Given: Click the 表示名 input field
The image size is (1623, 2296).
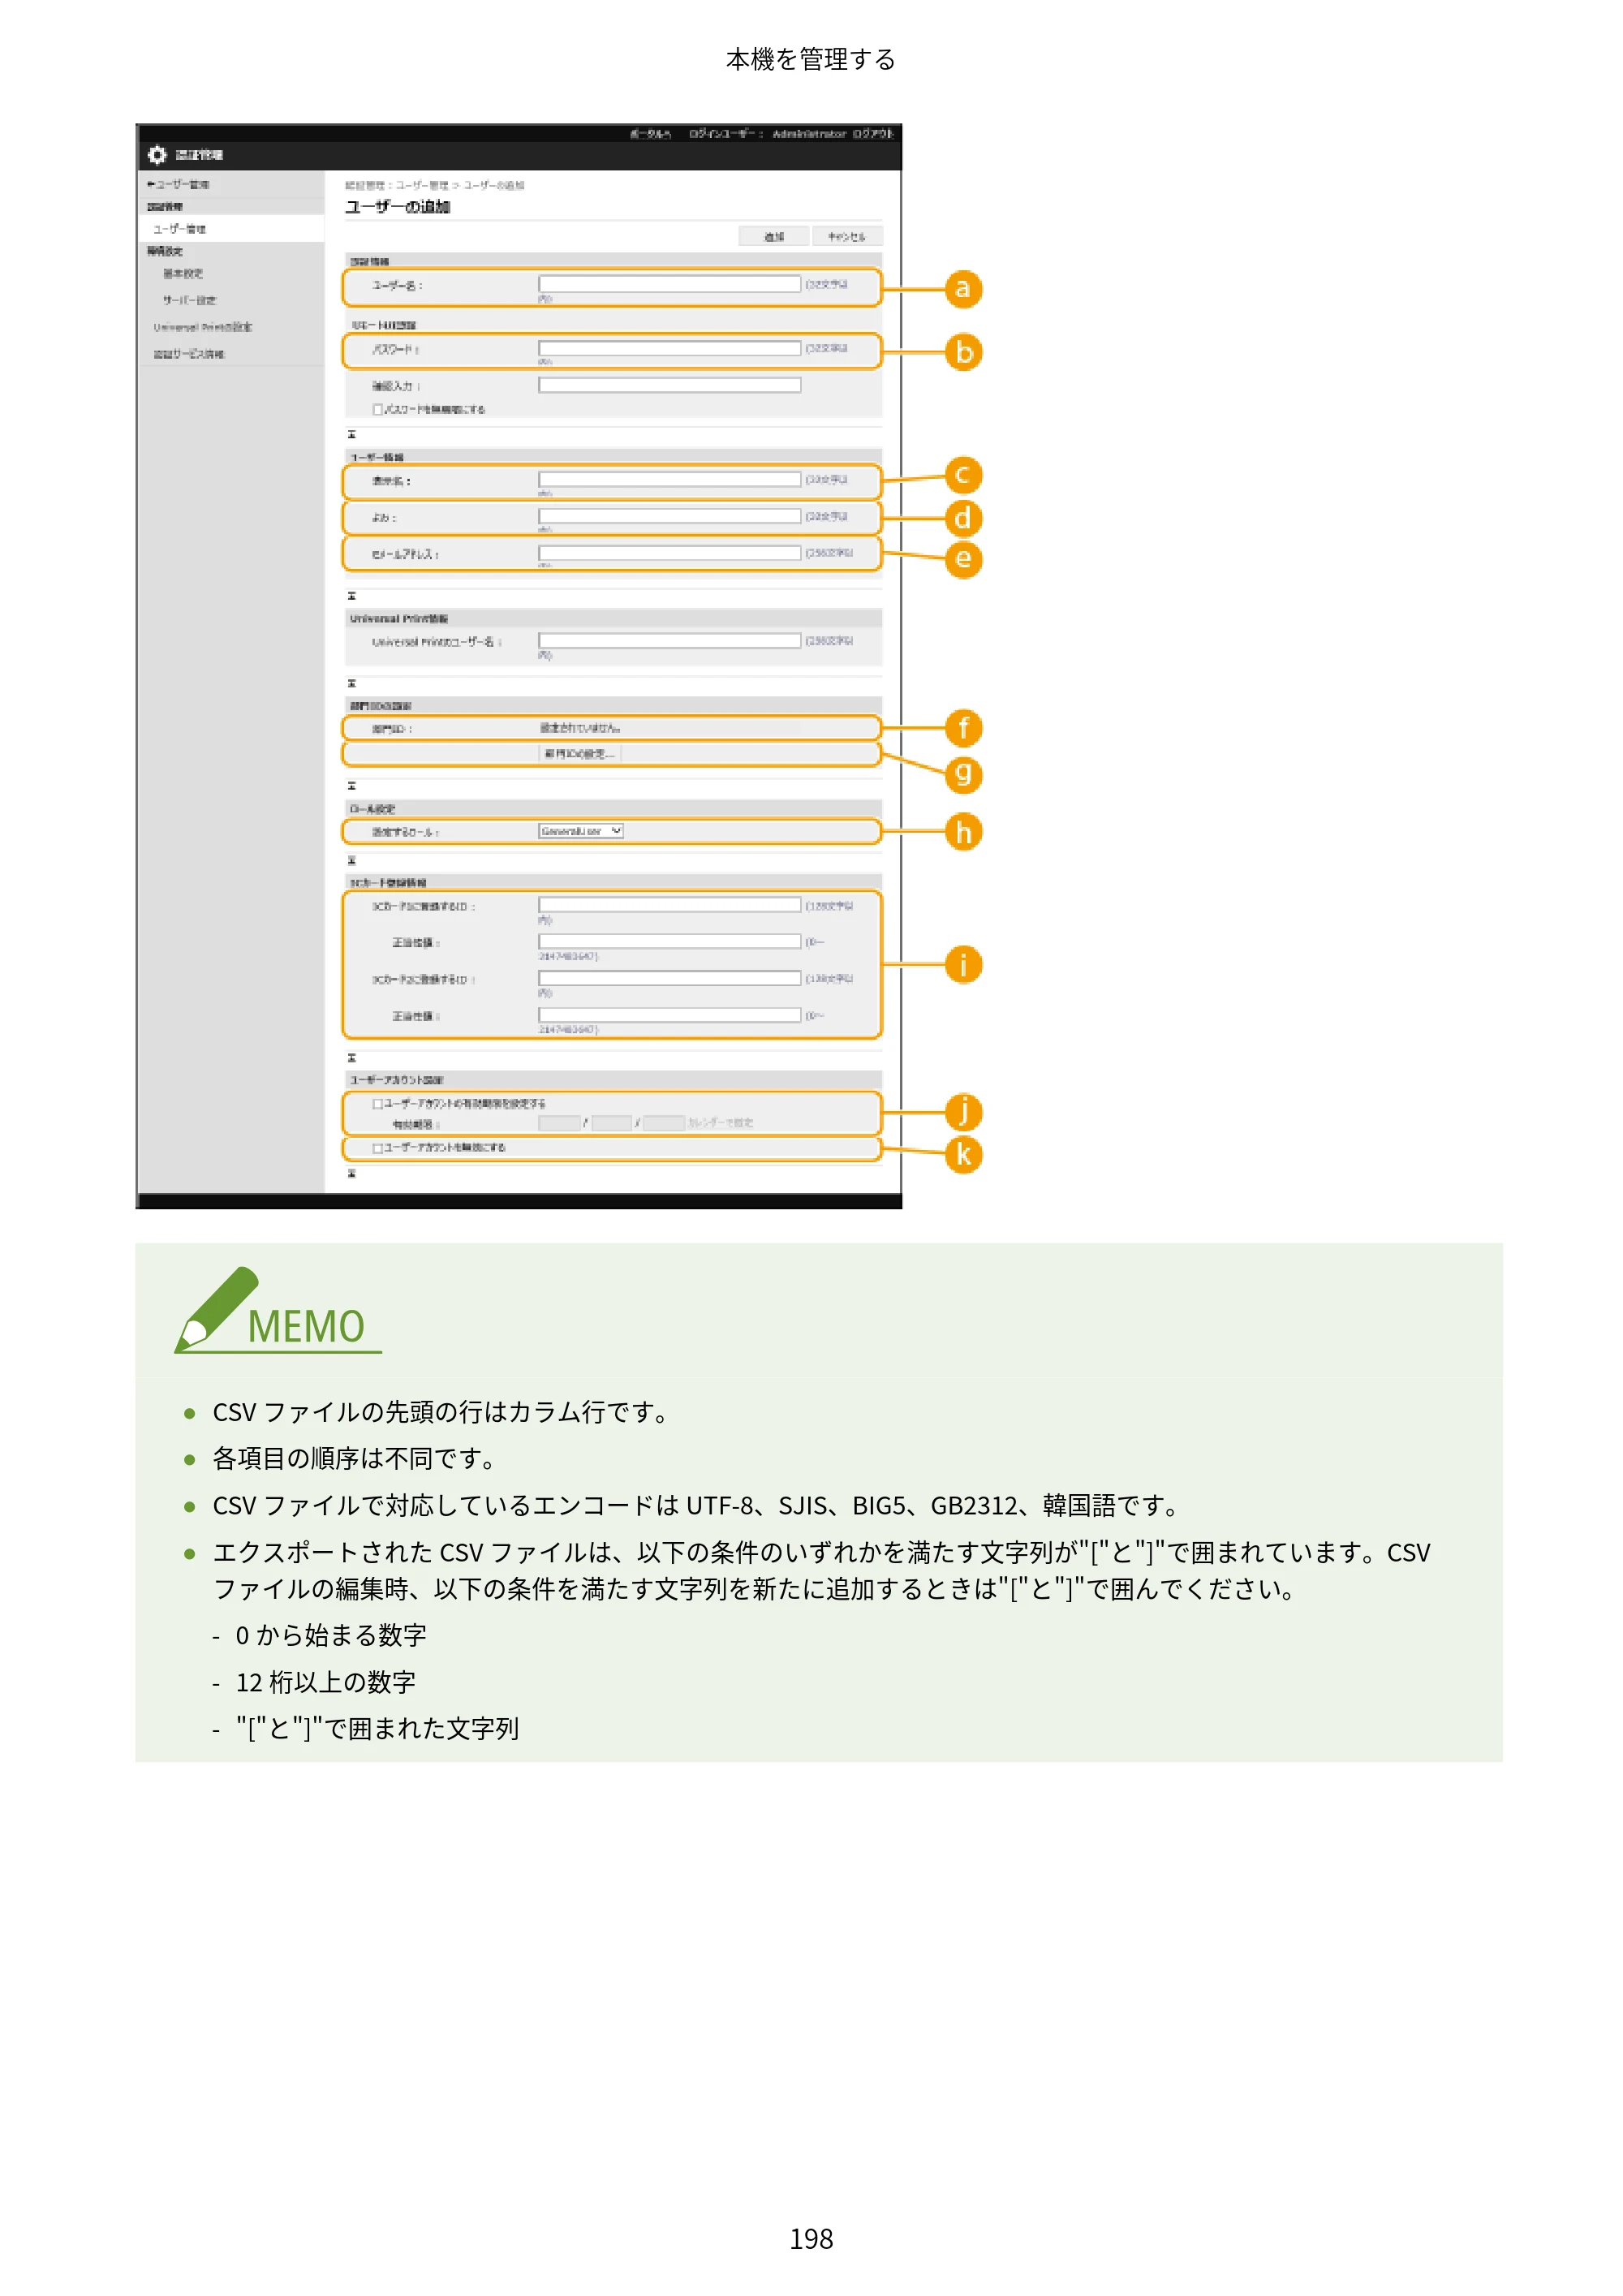Looking at the screenshot, I should [669, 480].
